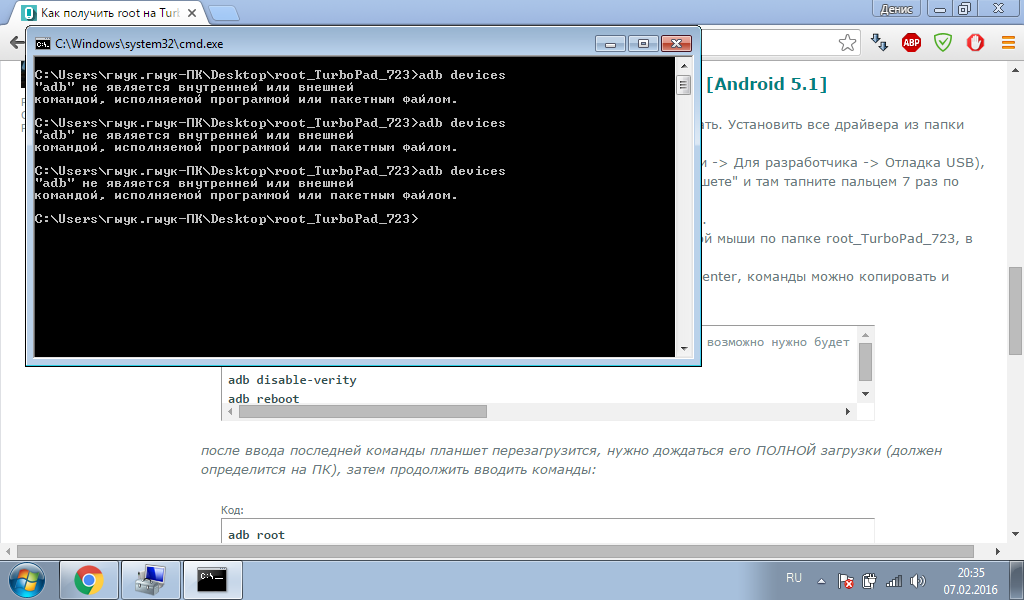The height and width of the screenshot is (600, 1024).
Task: Open Chrome from the taskbar
Action: coord(88,580)
